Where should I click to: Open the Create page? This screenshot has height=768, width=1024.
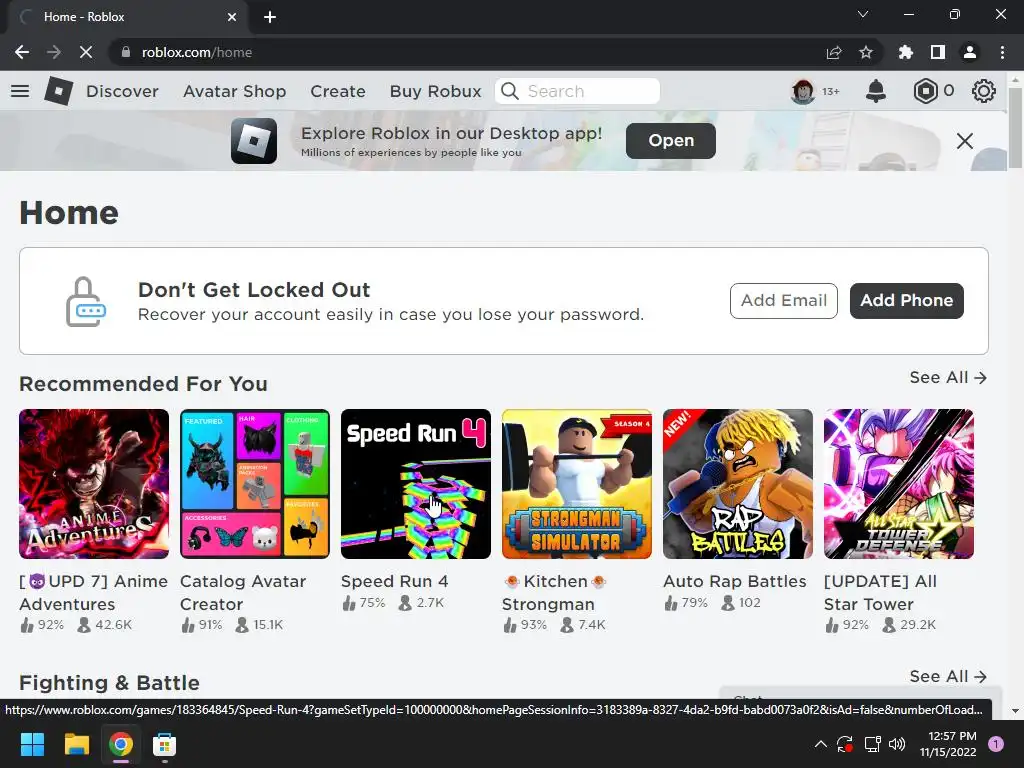point(338,91)
